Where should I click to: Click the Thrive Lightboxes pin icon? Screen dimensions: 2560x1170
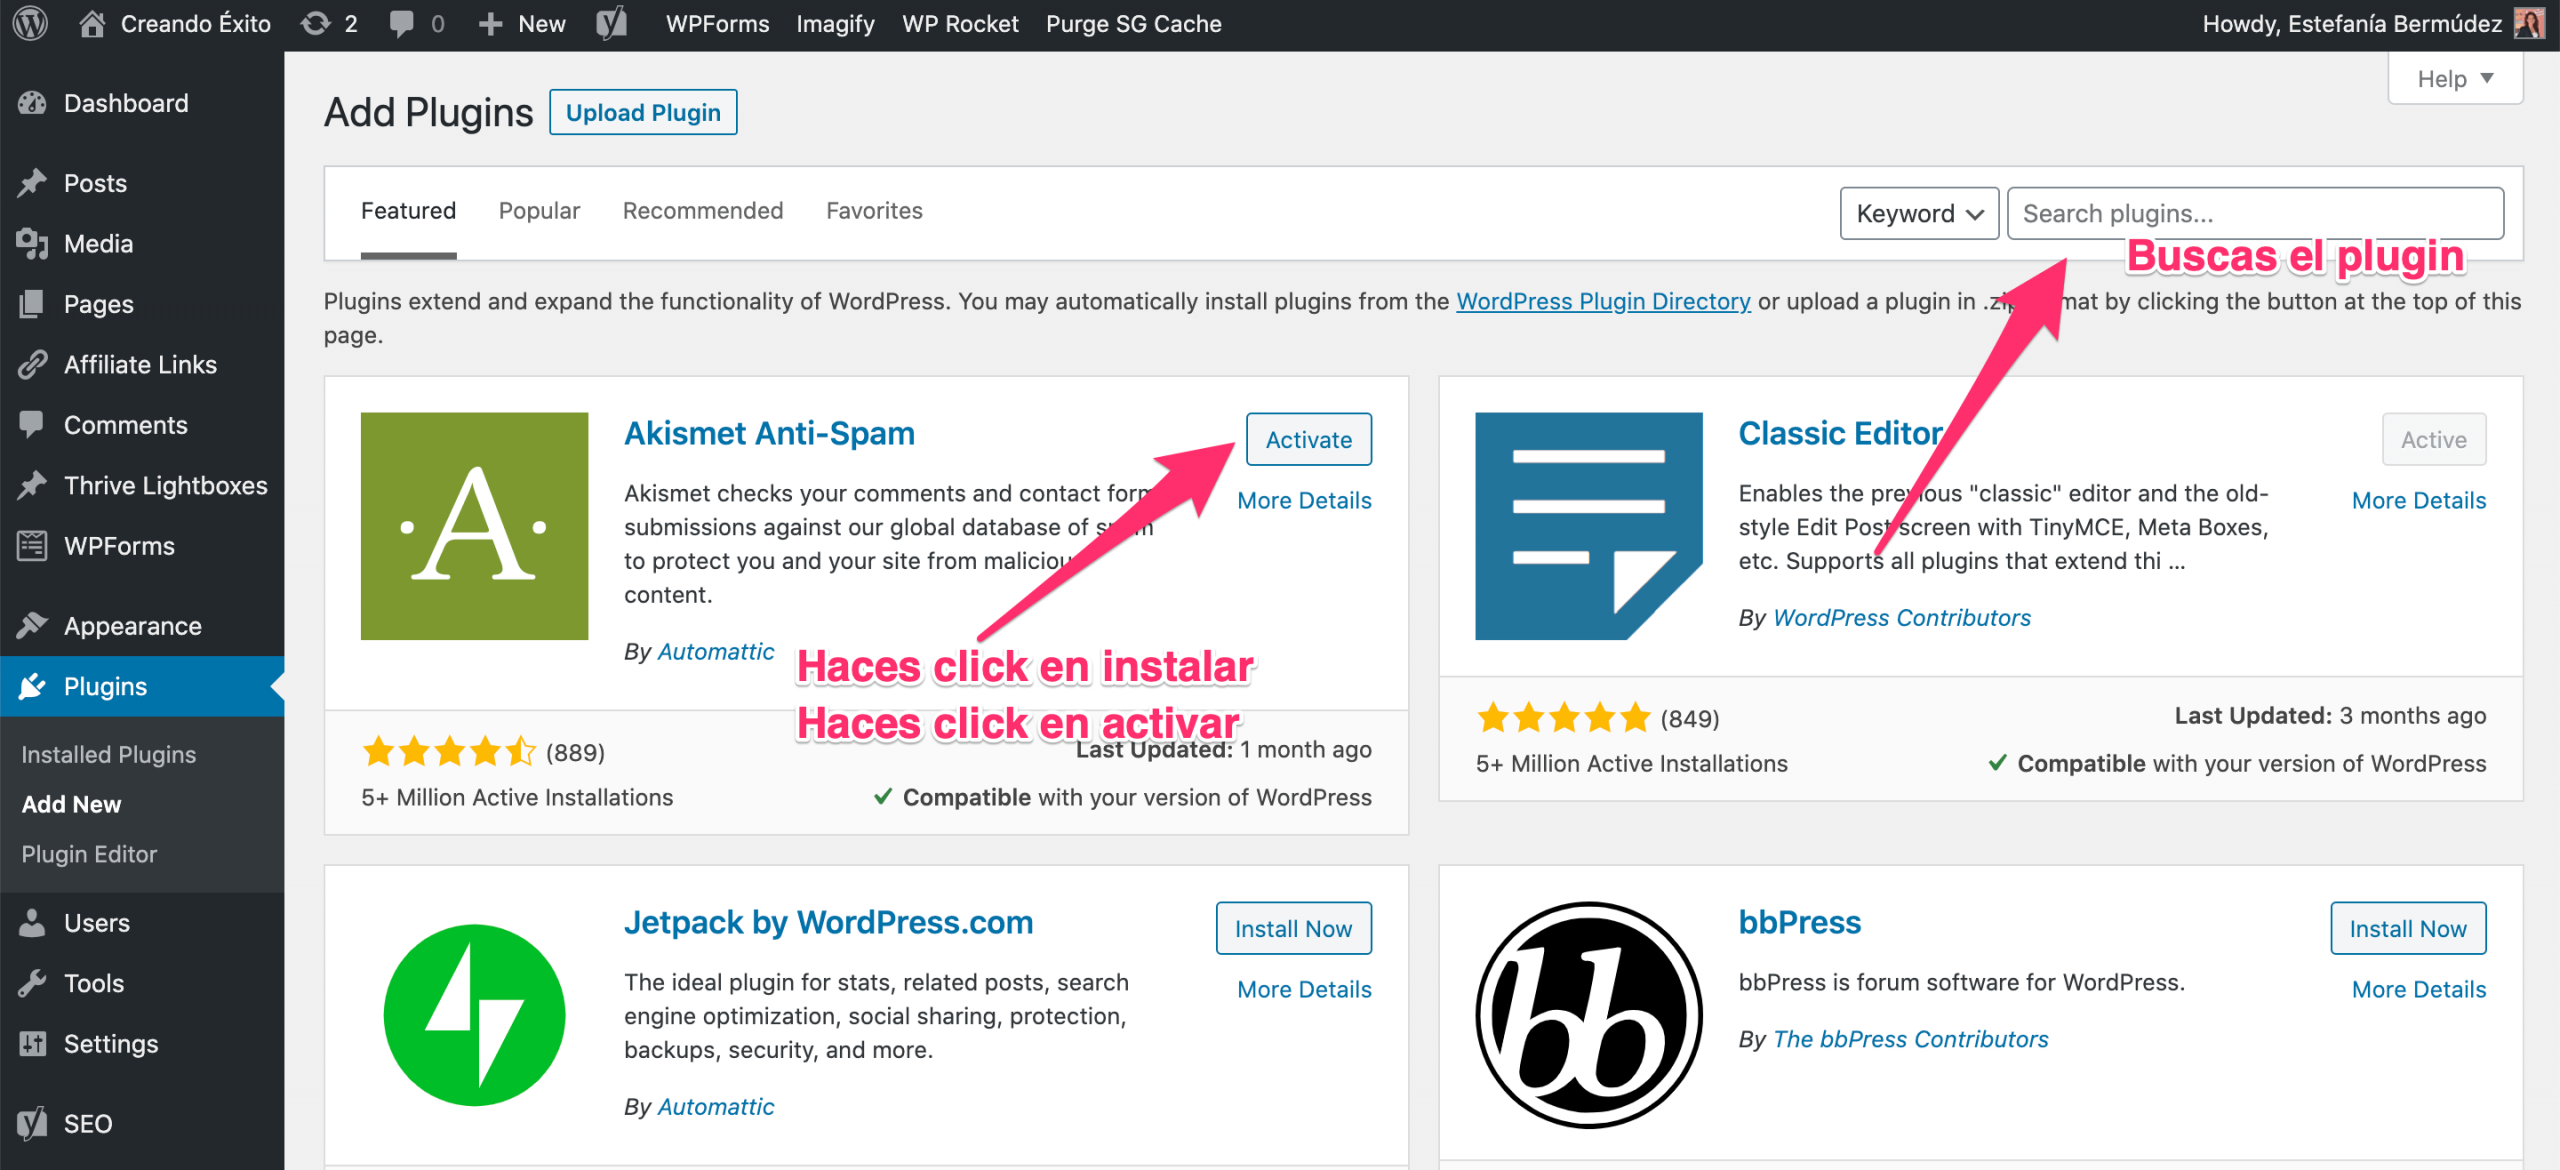[x=32, y=485]
